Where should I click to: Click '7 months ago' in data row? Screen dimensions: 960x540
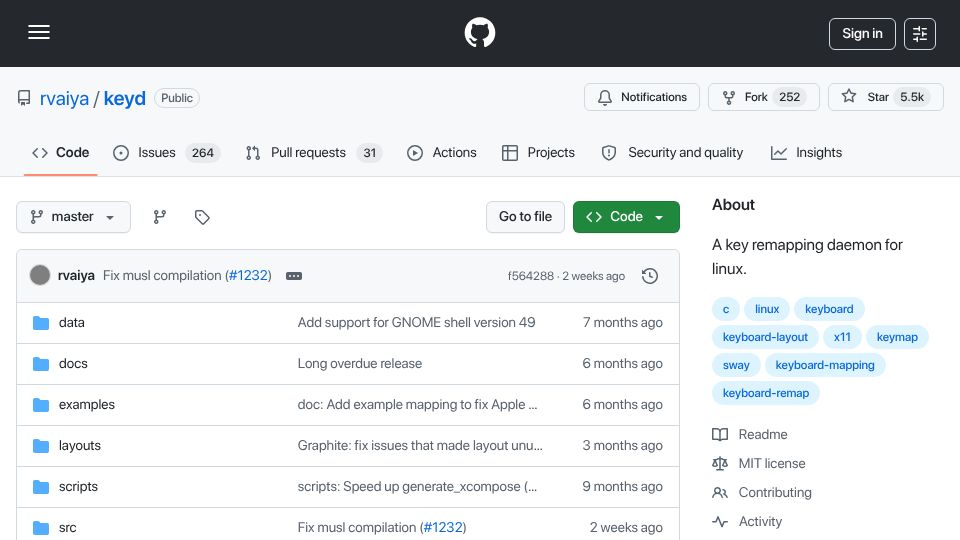click(623, 323)
